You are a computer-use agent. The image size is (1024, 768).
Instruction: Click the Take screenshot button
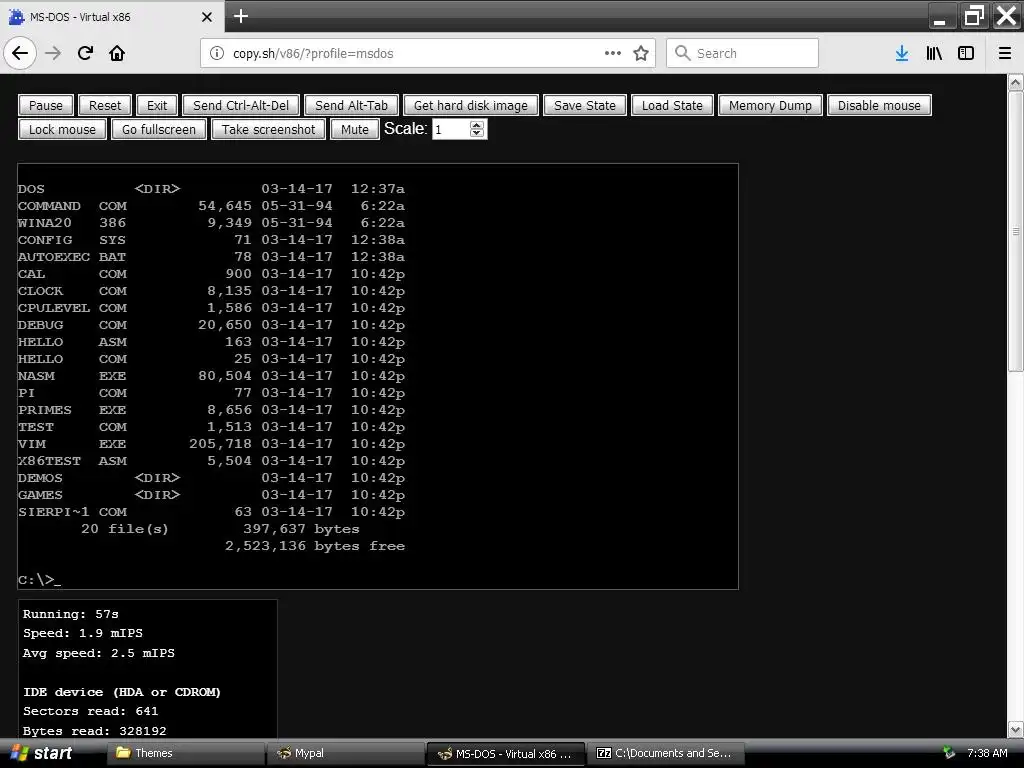point(268,129)
